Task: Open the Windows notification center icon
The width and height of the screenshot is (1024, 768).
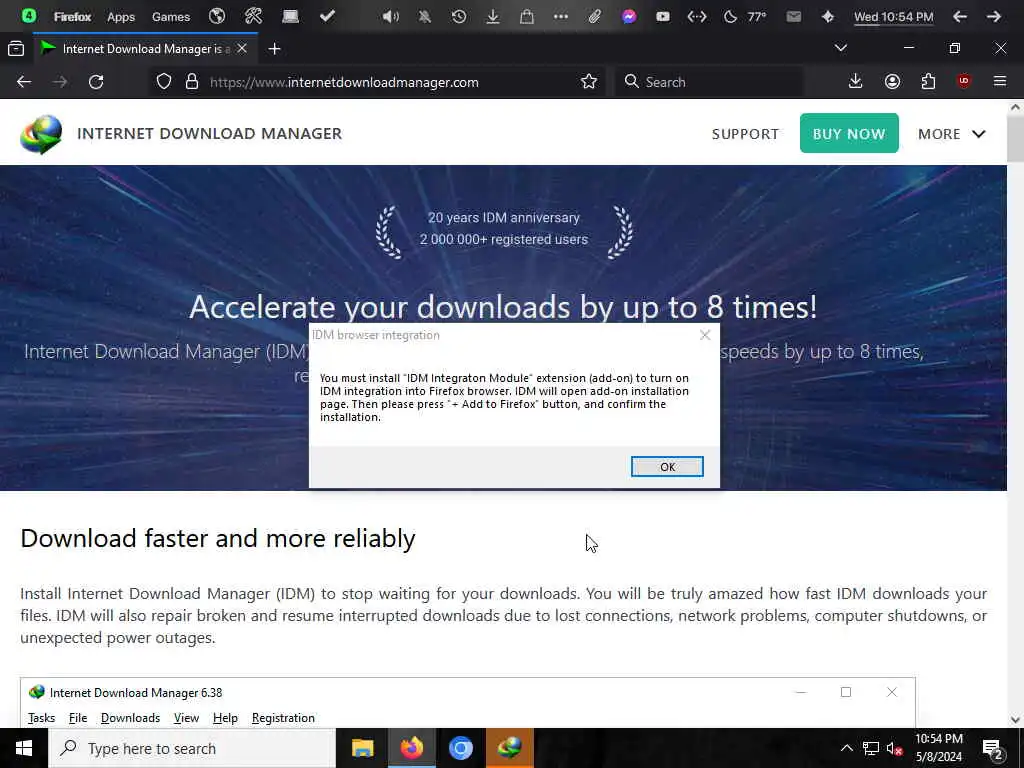Action: tap(992, 748)
